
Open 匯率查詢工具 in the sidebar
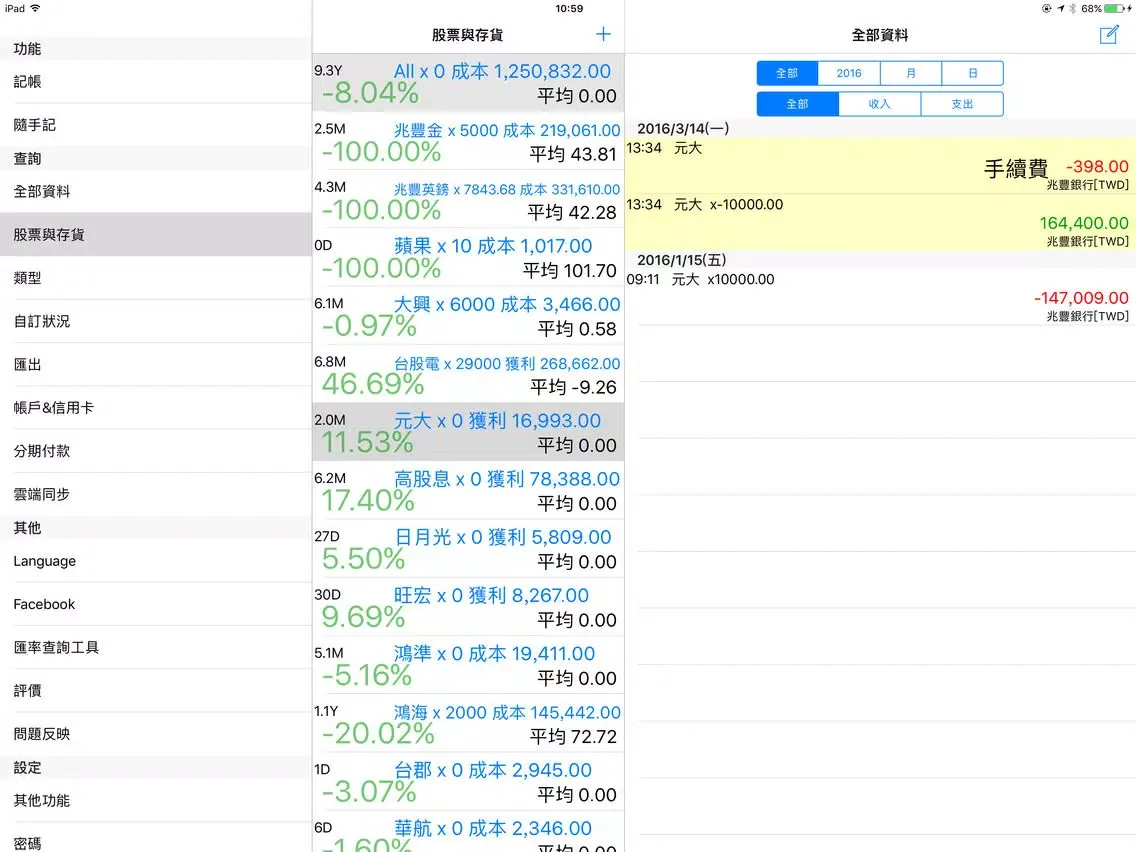[x=156, y=648]
